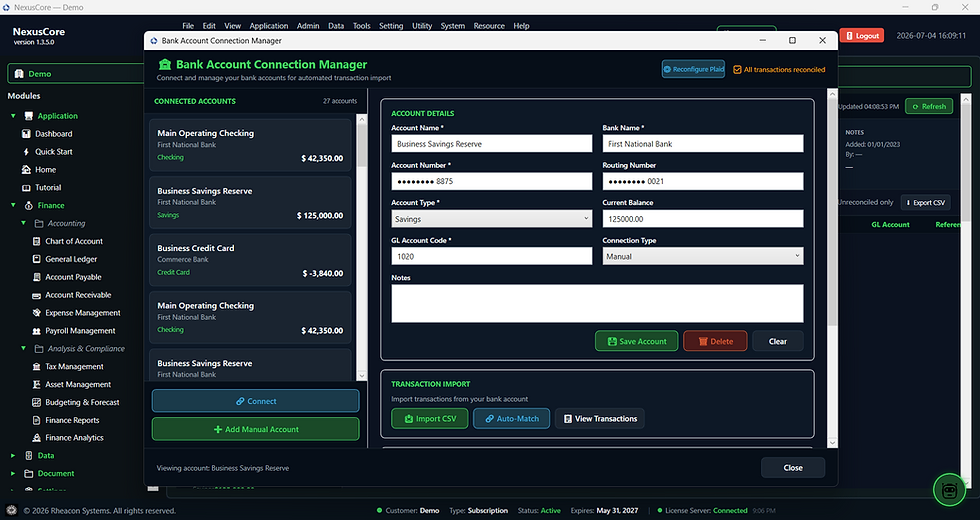Click the Payroll Management icon
The height and width of the screenshot is (520, 980).
point(36,331)
